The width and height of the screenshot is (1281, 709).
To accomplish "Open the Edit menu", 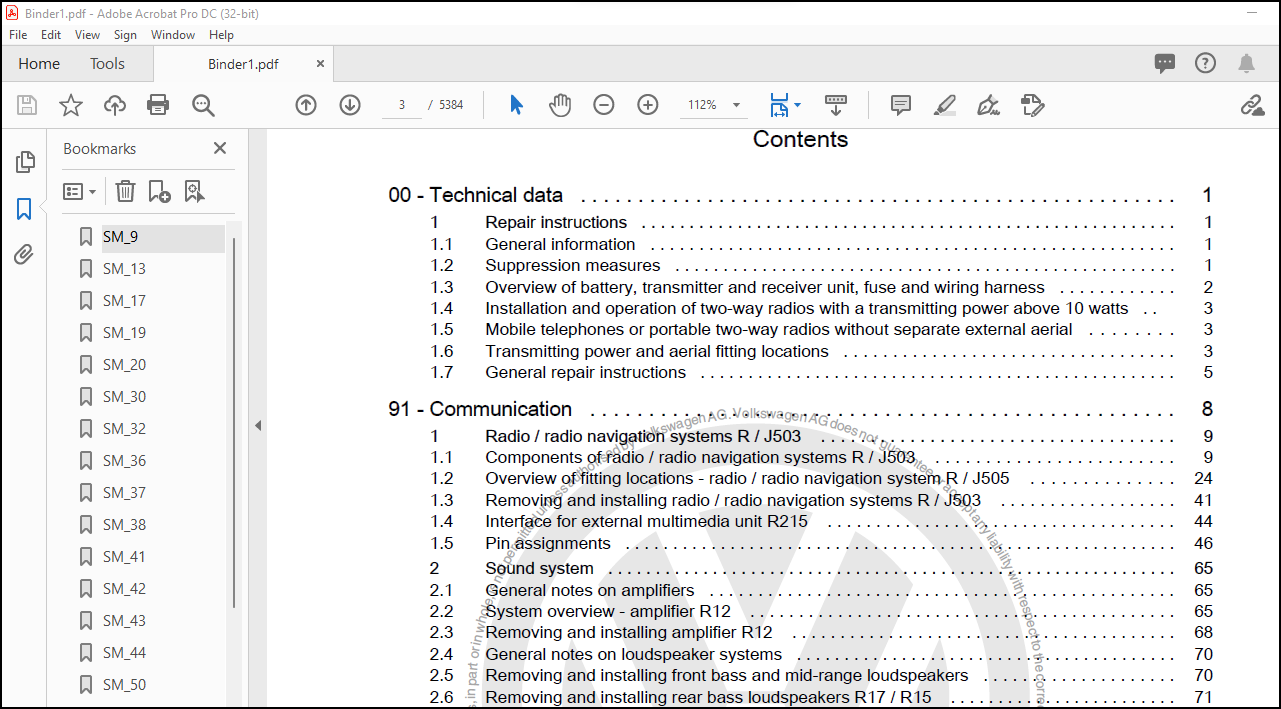I will (51, 34).
